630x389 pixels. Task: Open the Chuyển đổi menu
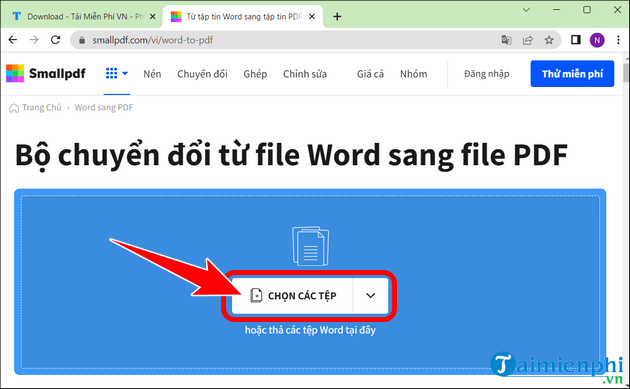point(202,74)
